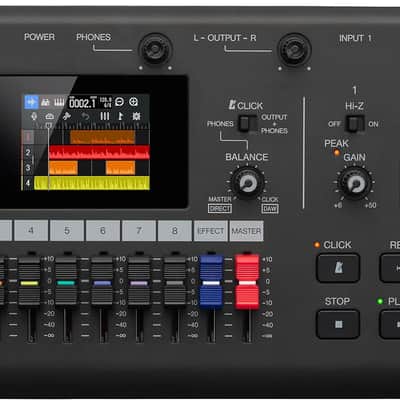Tap the microphone icon on the LCD
This screenshot has height=400, width=400.
click(34, 116)
